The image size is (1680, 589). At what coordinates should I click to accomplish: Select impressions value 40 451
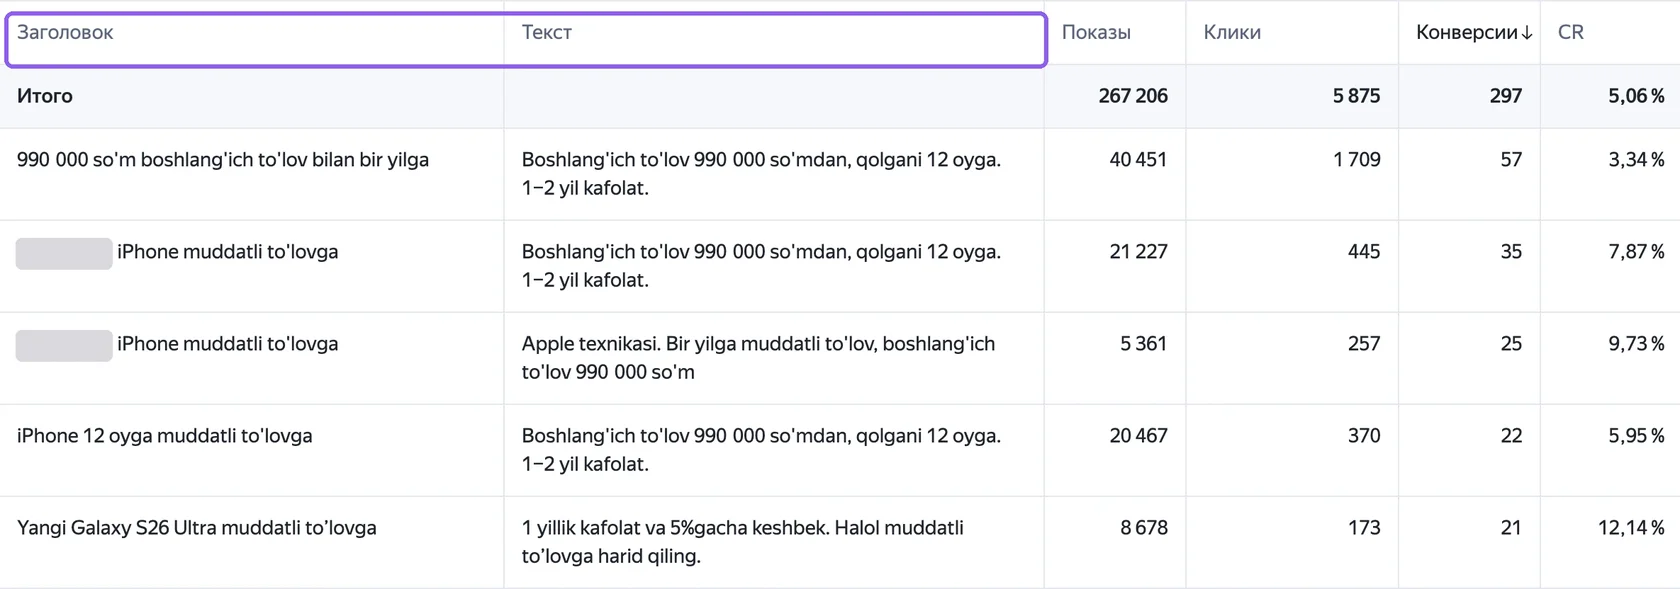pyautogui.click(x=1138, y=160)
